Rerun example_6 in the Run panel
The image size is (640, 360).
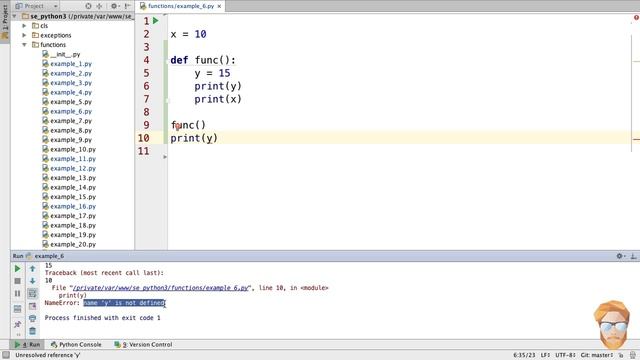click(17, 269)
